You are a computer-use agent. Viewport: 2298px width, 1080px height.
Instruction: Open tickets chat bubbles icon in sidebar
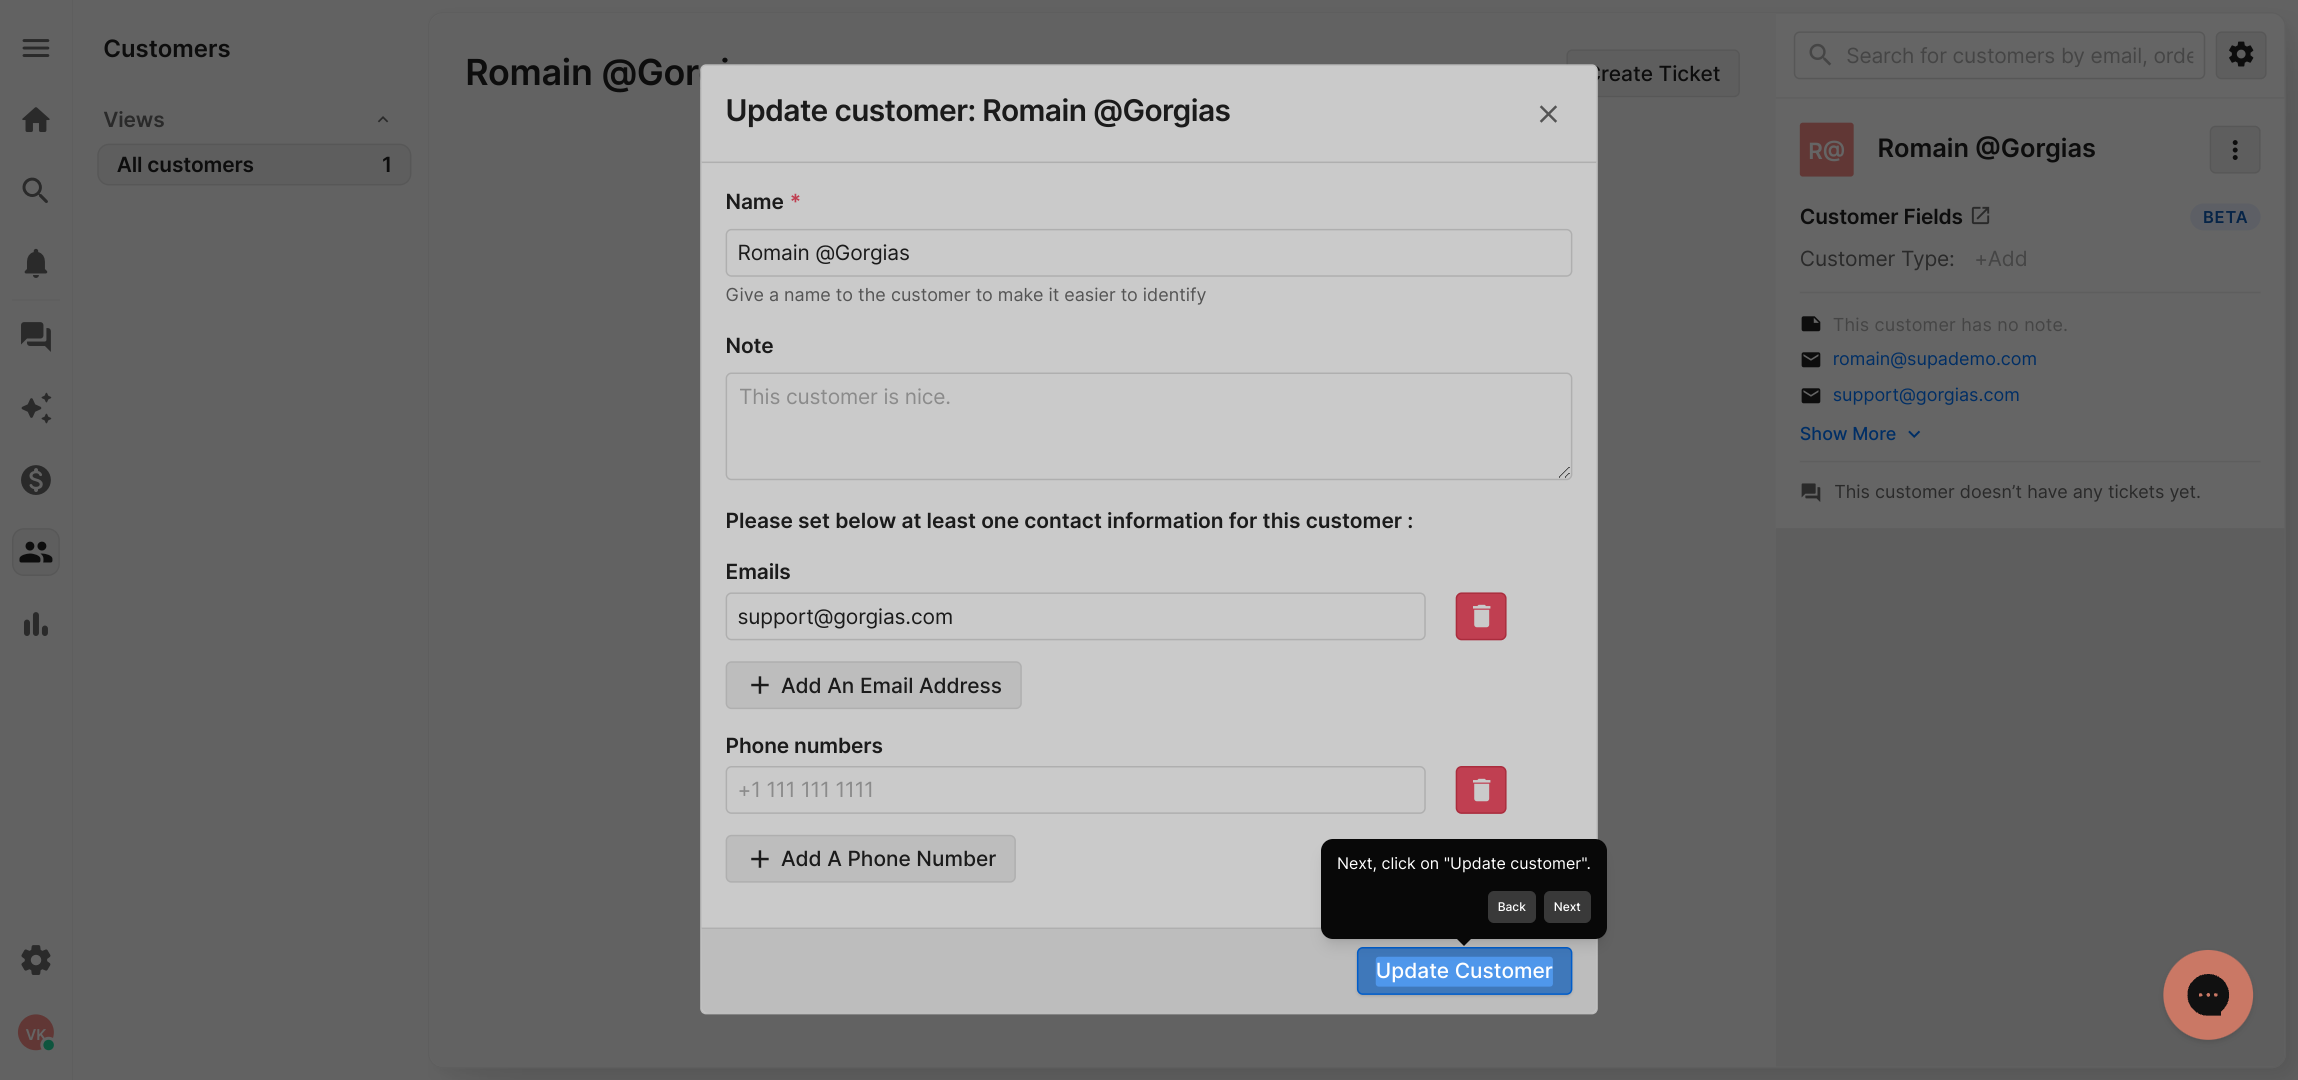point(36,336)
